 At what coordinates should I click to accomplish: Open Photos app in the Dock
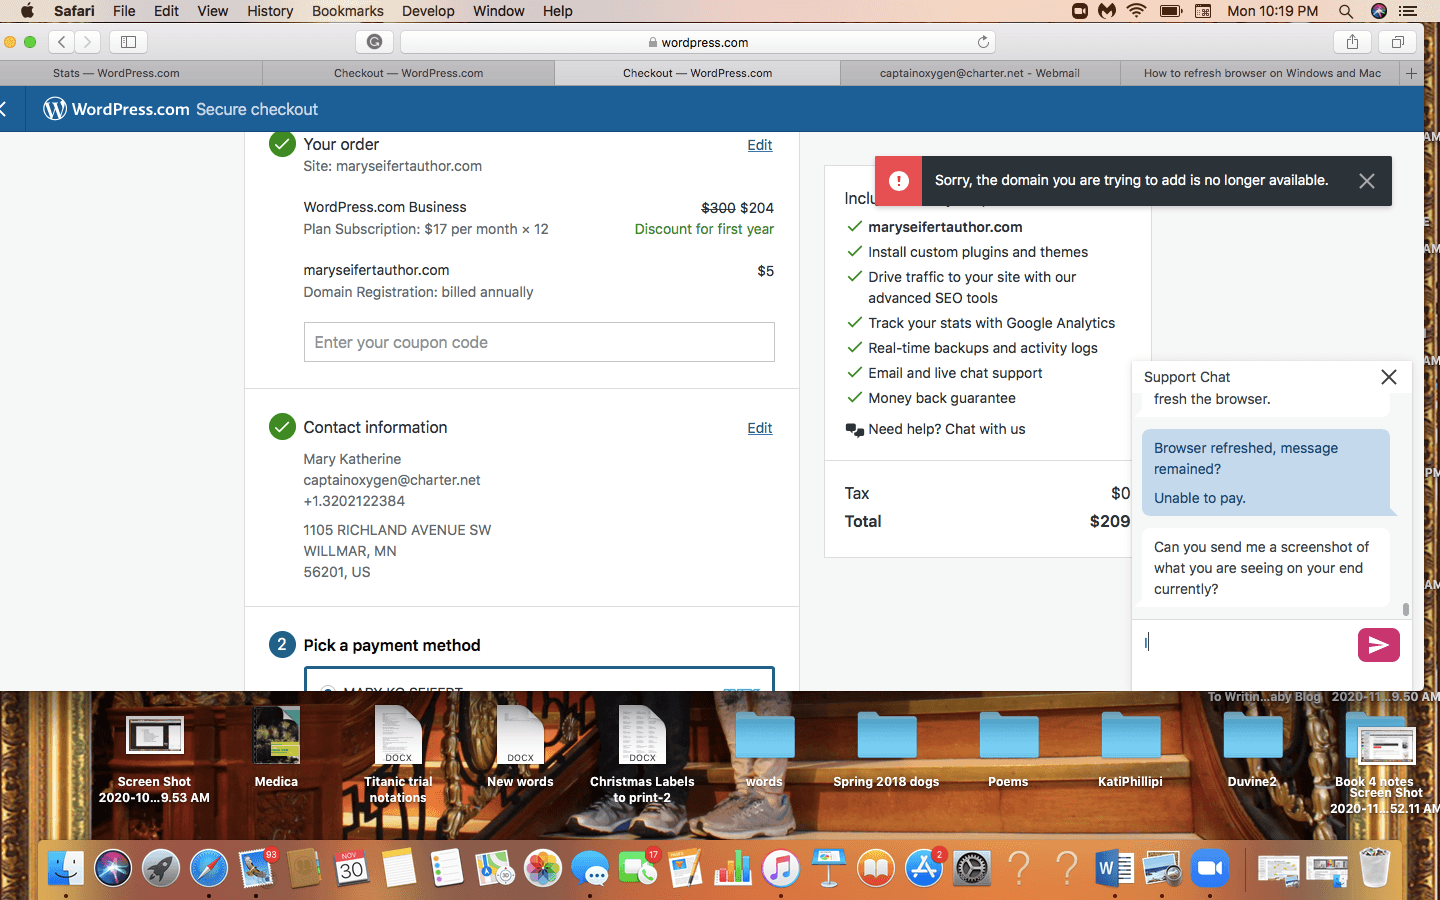click(x=543, y=868)
